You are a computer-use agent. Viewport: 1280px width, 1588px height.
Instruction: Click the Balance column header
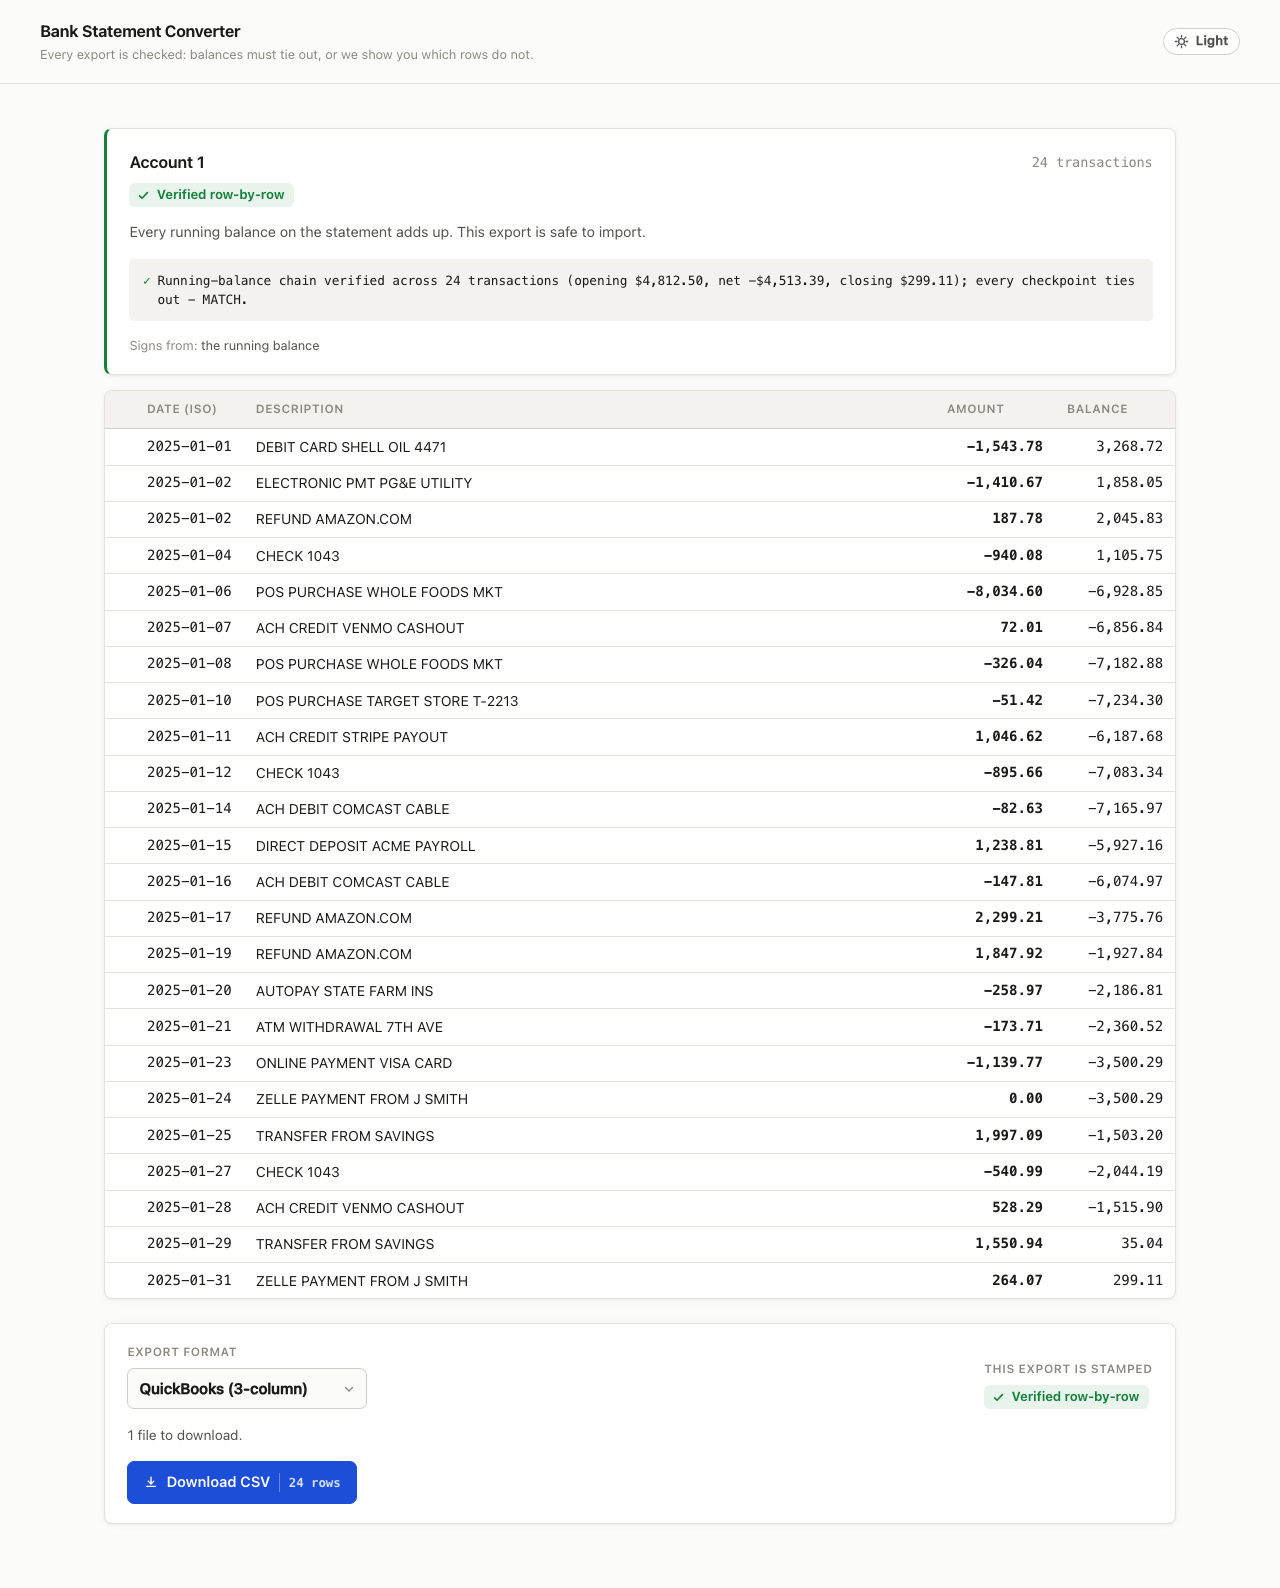[1097, 409]
